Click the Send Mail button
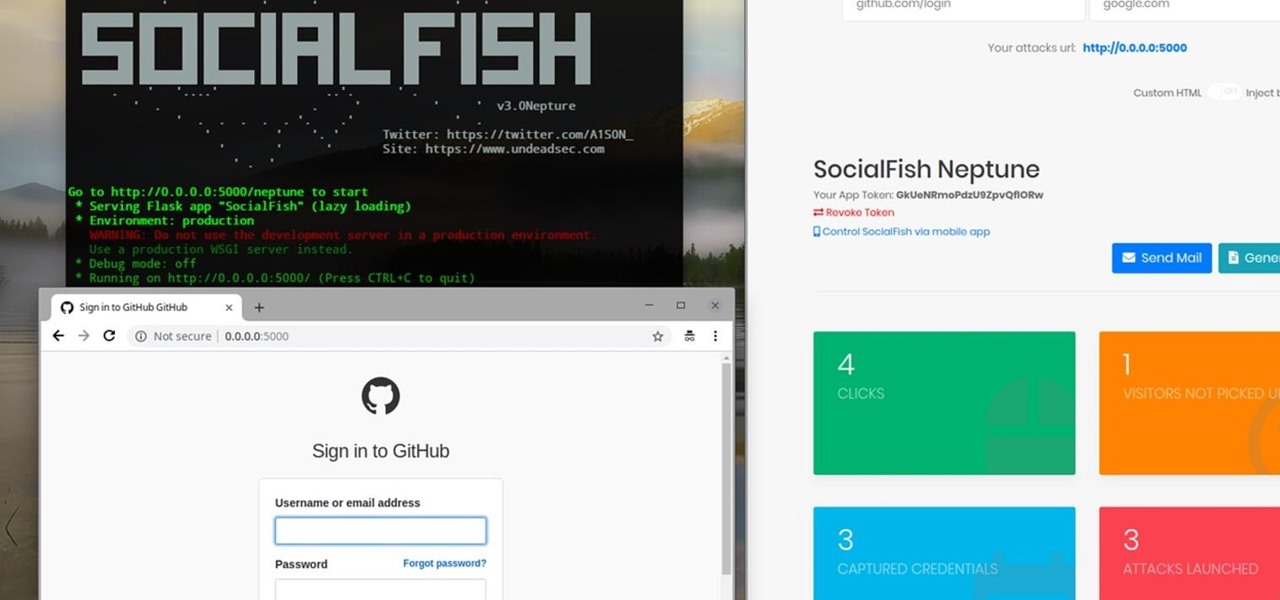Image resolution: width=1280 pixels, height=600 pixels. click(x=1161, y=258)
